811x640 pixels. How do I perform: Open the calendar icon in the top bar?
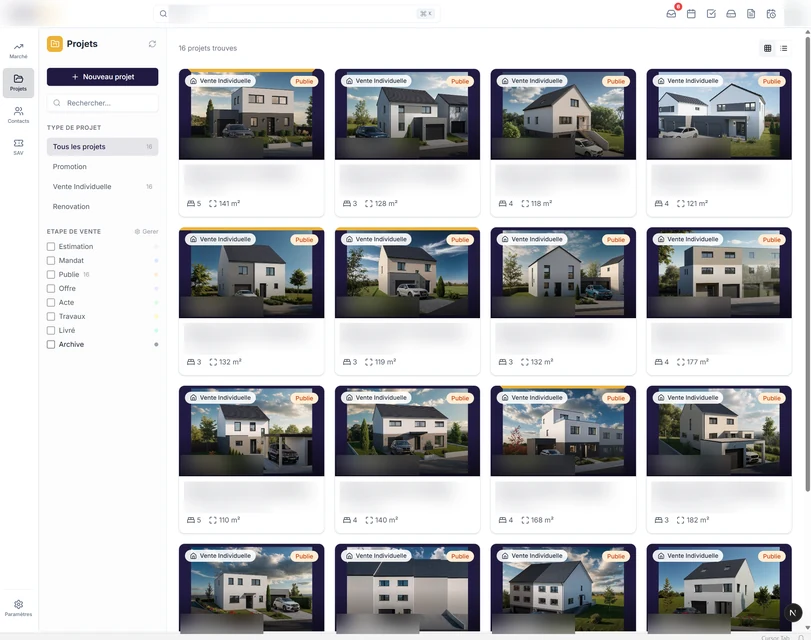tap(691, 13)
